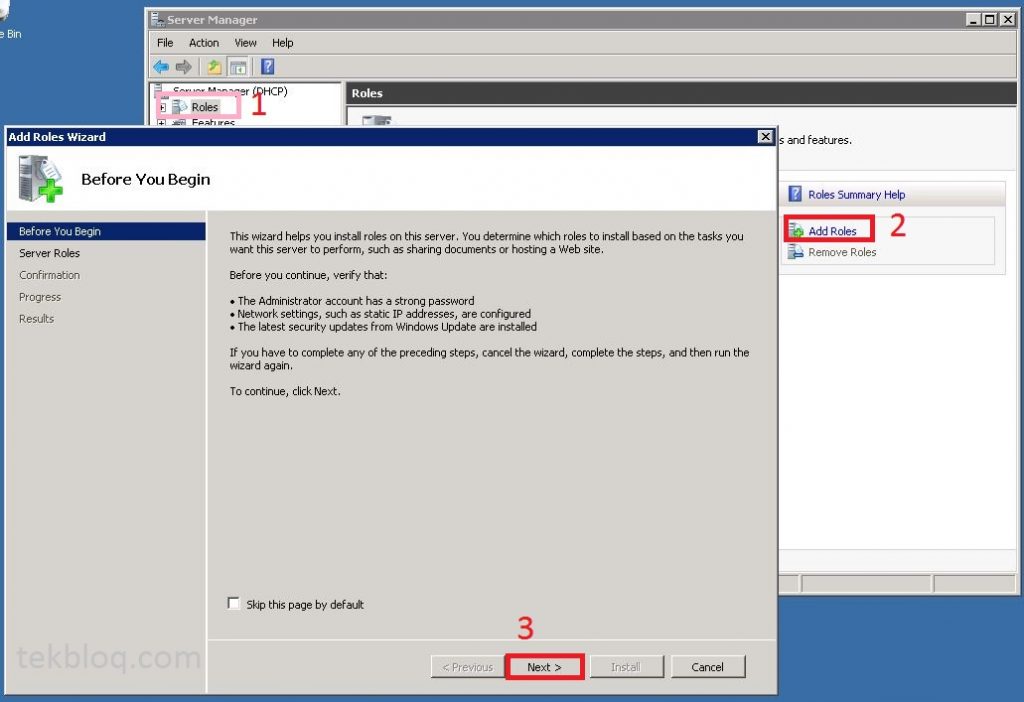The image size is (1024, 702).
Task: Maximize the Server Manager window
Action: coord(990,20)
